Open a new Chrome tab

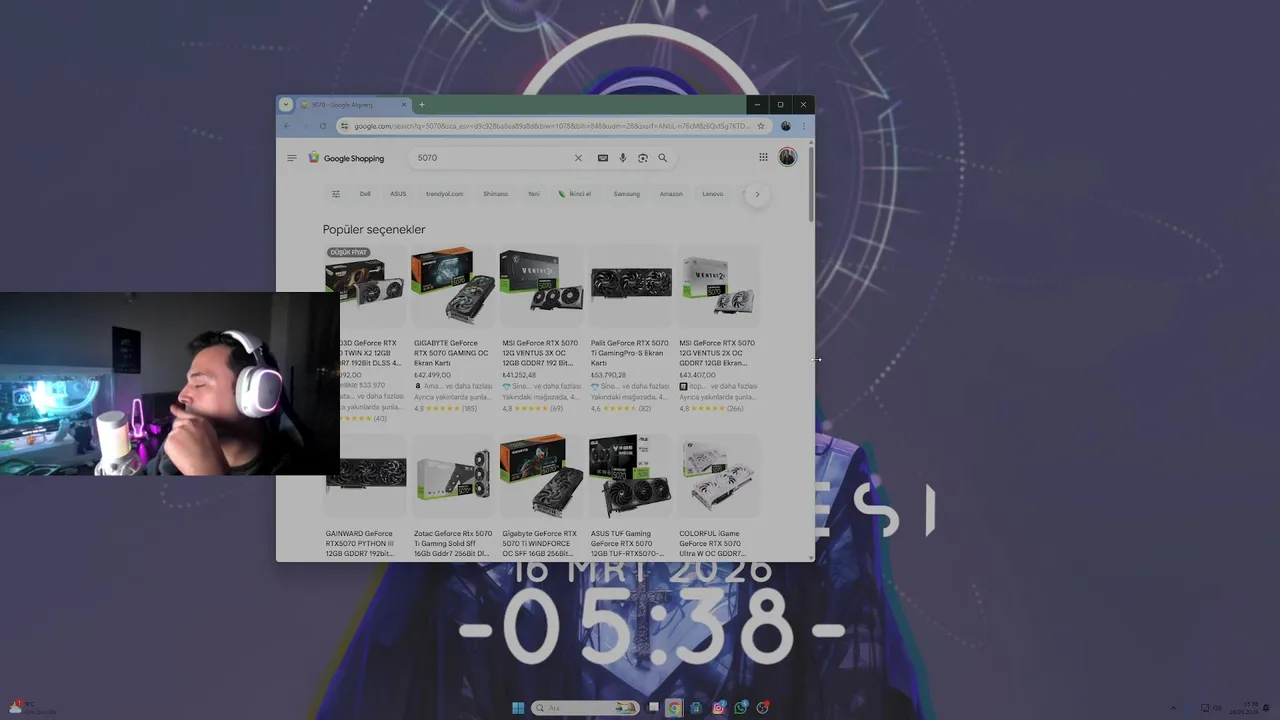[422, 104]
